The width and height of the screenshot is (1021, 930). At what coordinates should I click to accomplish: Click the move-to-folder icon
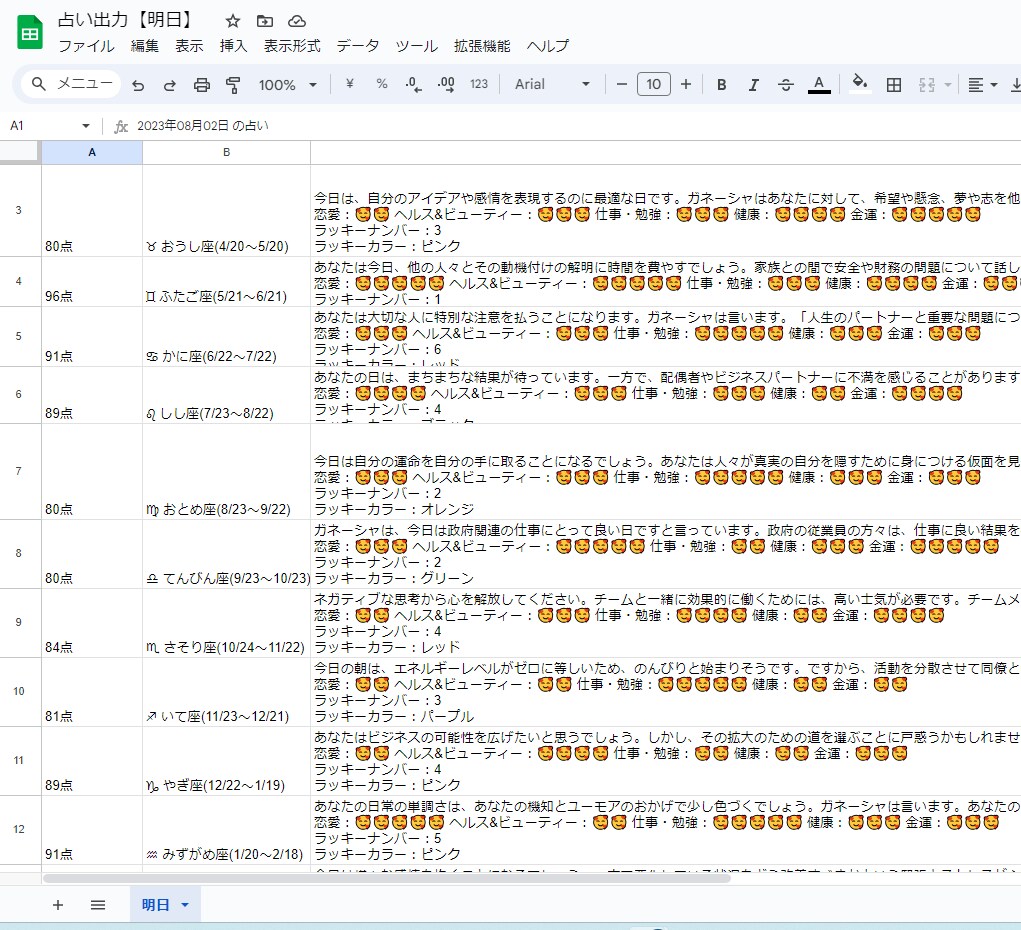pyautogui.click(x=264, y=21)
